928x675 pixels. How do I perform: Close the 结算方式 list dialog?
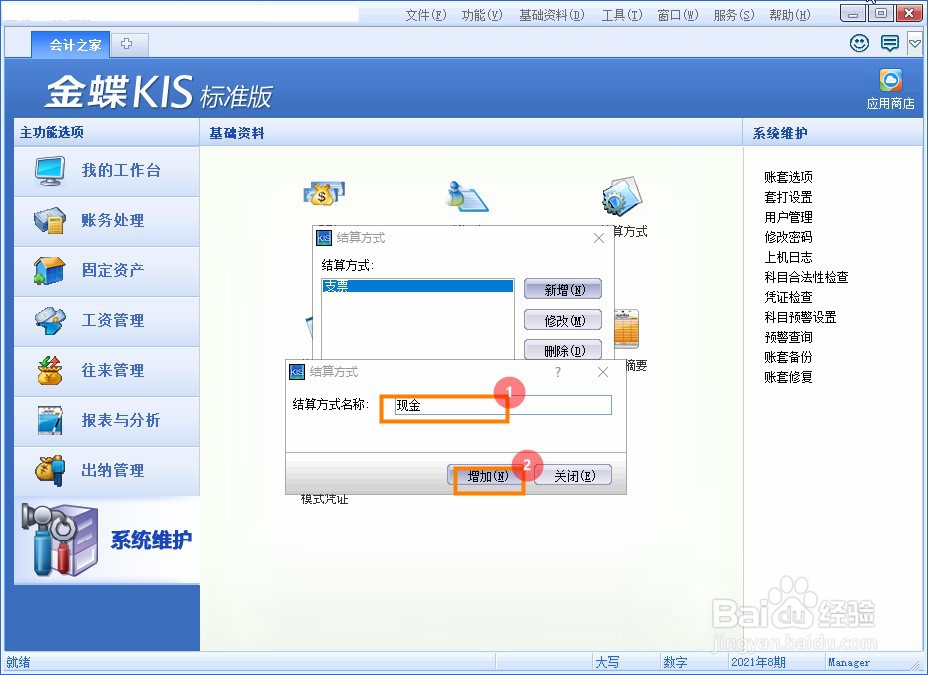(x=598, y=238)
